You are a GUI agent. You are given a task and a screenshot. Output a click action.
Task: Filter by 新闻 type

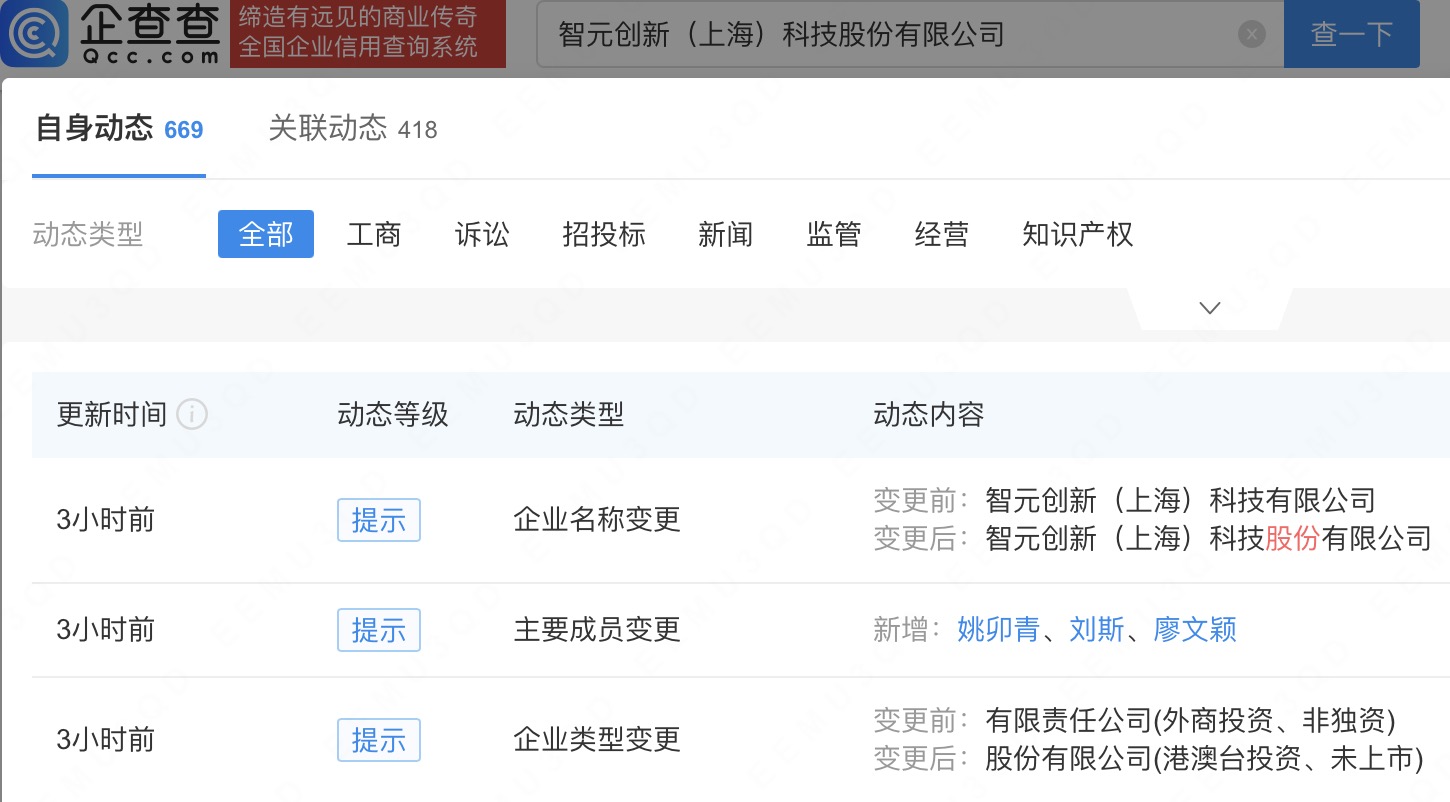coord(725,234)
